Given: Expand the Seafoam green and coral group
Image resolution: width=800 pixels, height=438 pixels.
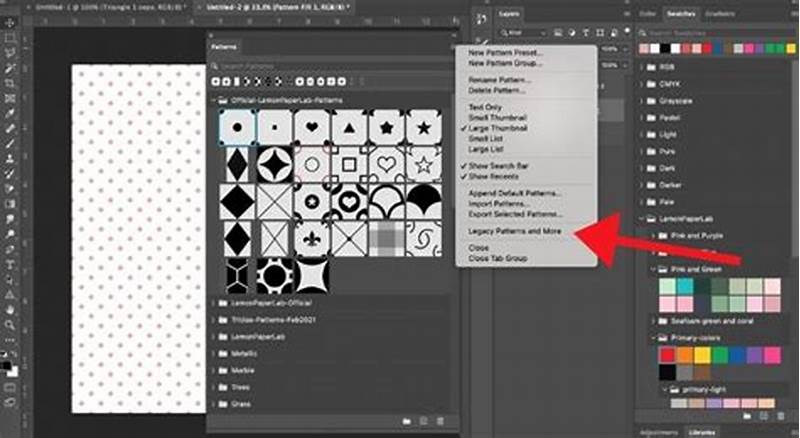Looking at the screenshot, I should pyautogui.click(x=653, y=321).
